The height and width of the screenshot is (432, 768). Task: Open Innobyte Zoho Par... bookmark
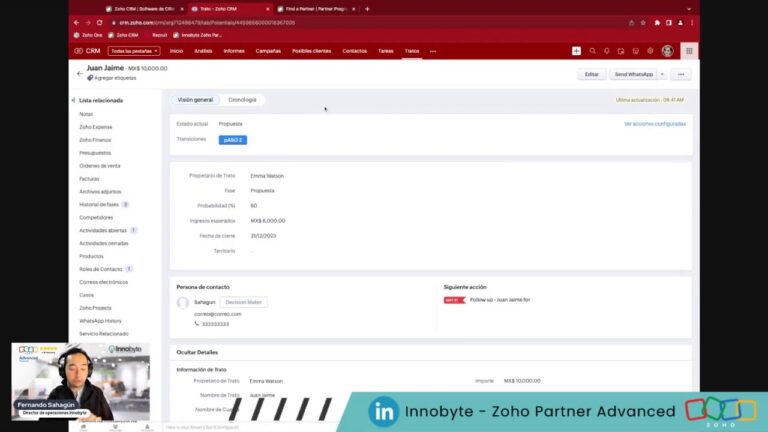198,35
